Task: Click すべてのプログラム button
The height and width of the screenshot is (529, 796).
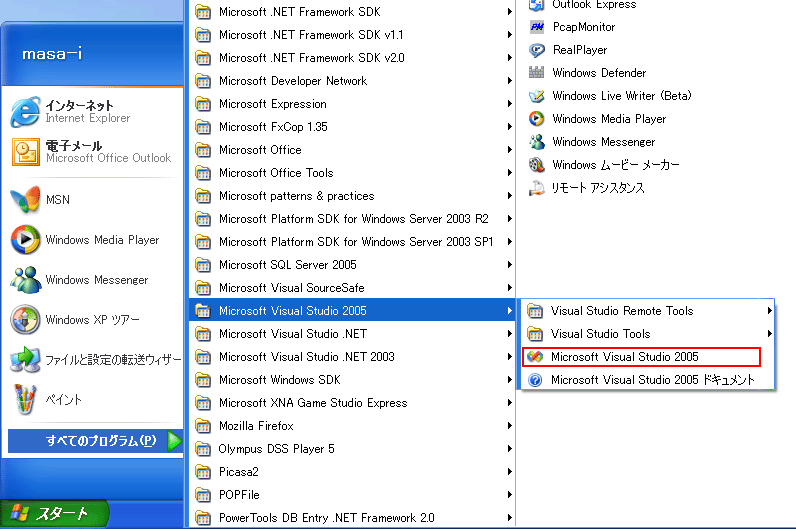Action: click(95, 441)
